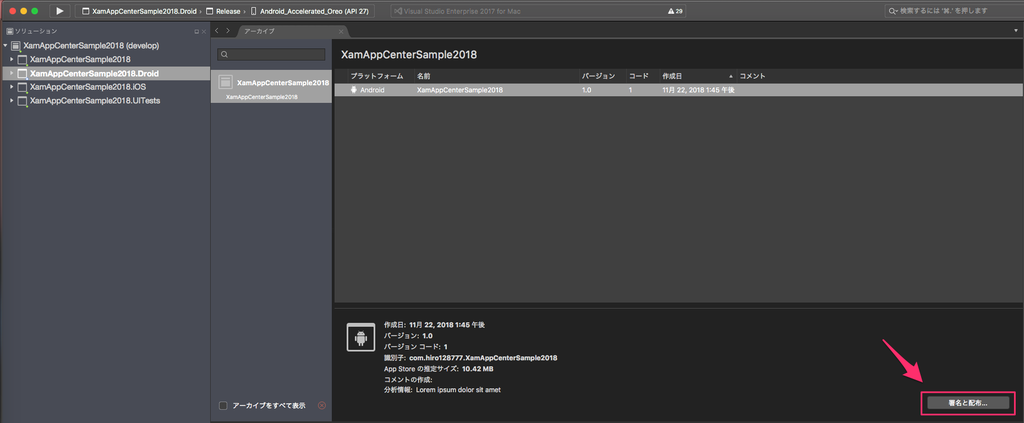Select XamAppCenterSample2018 in the archive list
This screenshot has height=423, width=1024.
271,87
